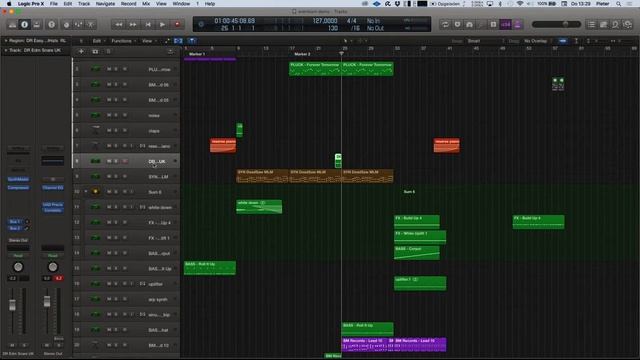
Task: Expand the Track inspector disclosure triangle
Action: pos(6,50)
